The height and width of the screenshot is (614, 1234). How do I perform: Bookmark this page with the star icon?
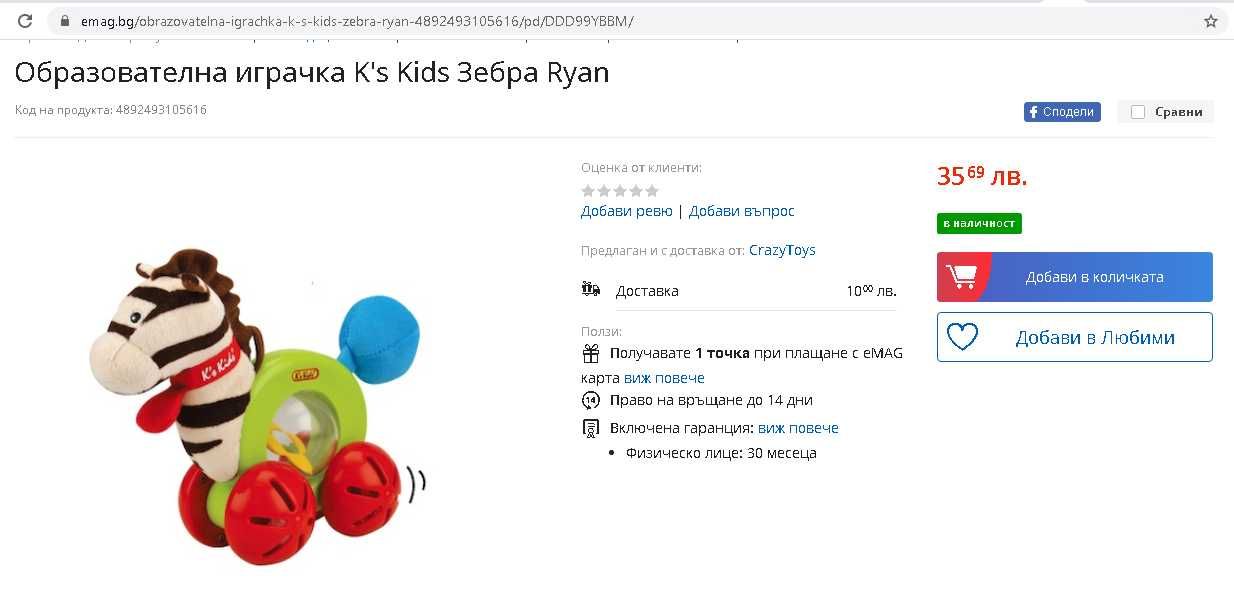click(1211, 21)
